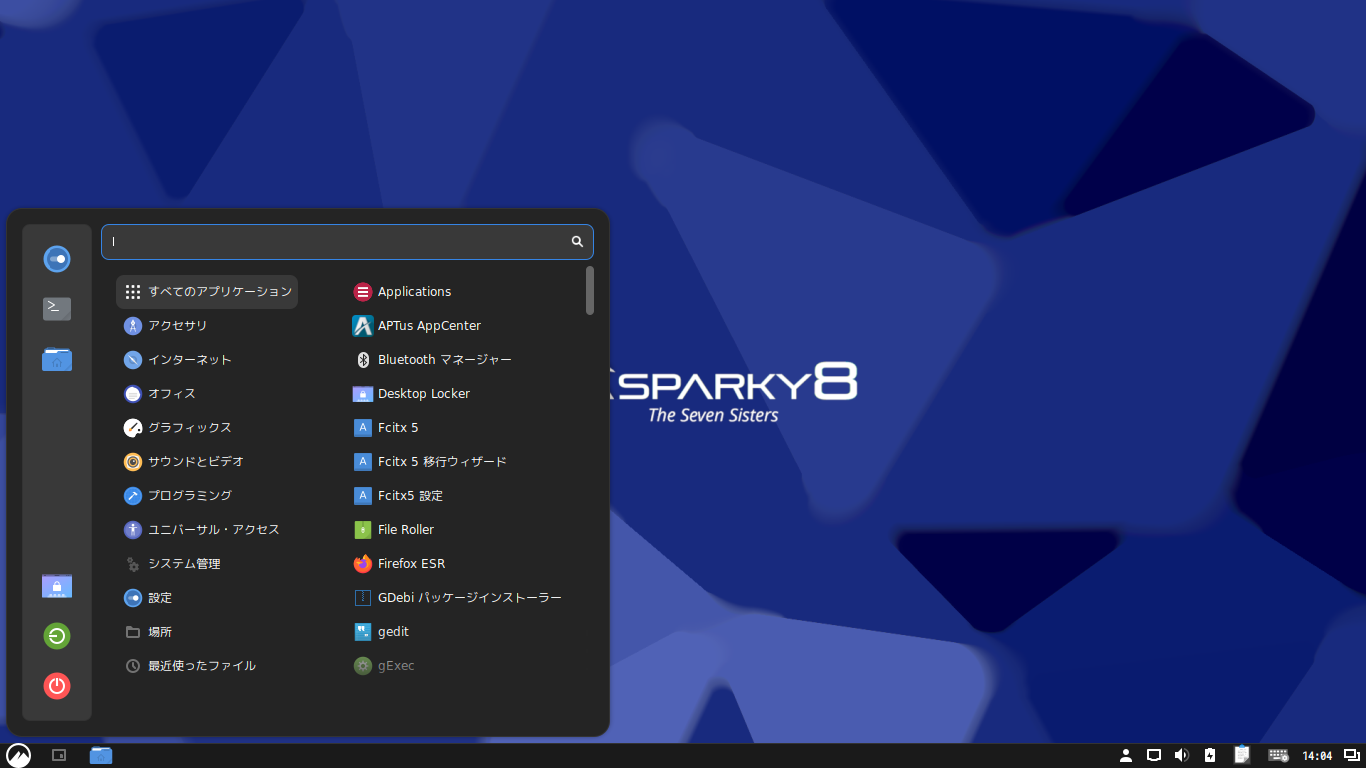Open APTus AppCenter

point(462,326)
